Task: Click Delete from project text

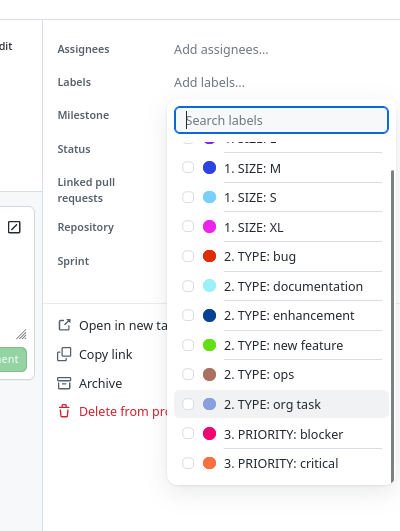Action: tap(123, 411)
